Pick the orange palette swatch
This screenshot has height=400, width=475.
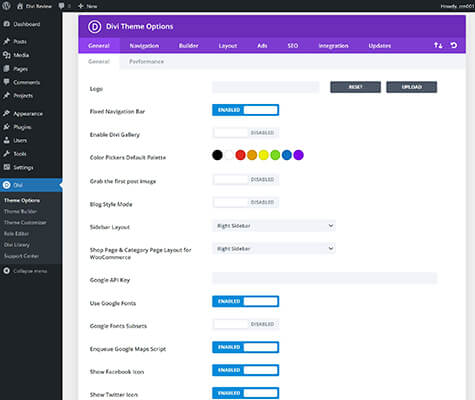(x=252, y=155)
